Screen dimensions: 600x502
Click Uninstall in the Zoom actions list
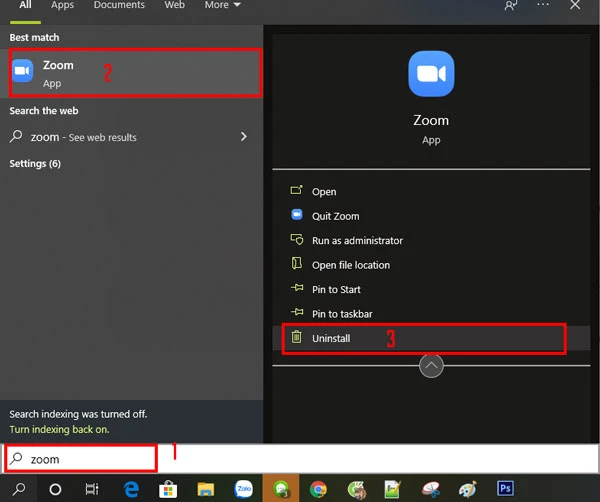330,339
